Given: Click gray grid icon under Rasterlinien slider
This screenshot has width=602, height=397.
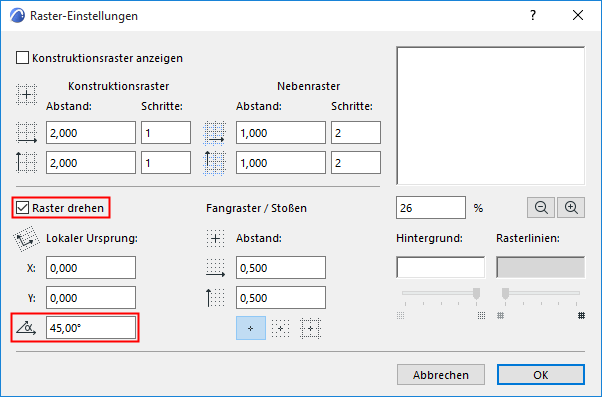Looking at the screenshot, I should pyautogui.click(x=500, y=316).
